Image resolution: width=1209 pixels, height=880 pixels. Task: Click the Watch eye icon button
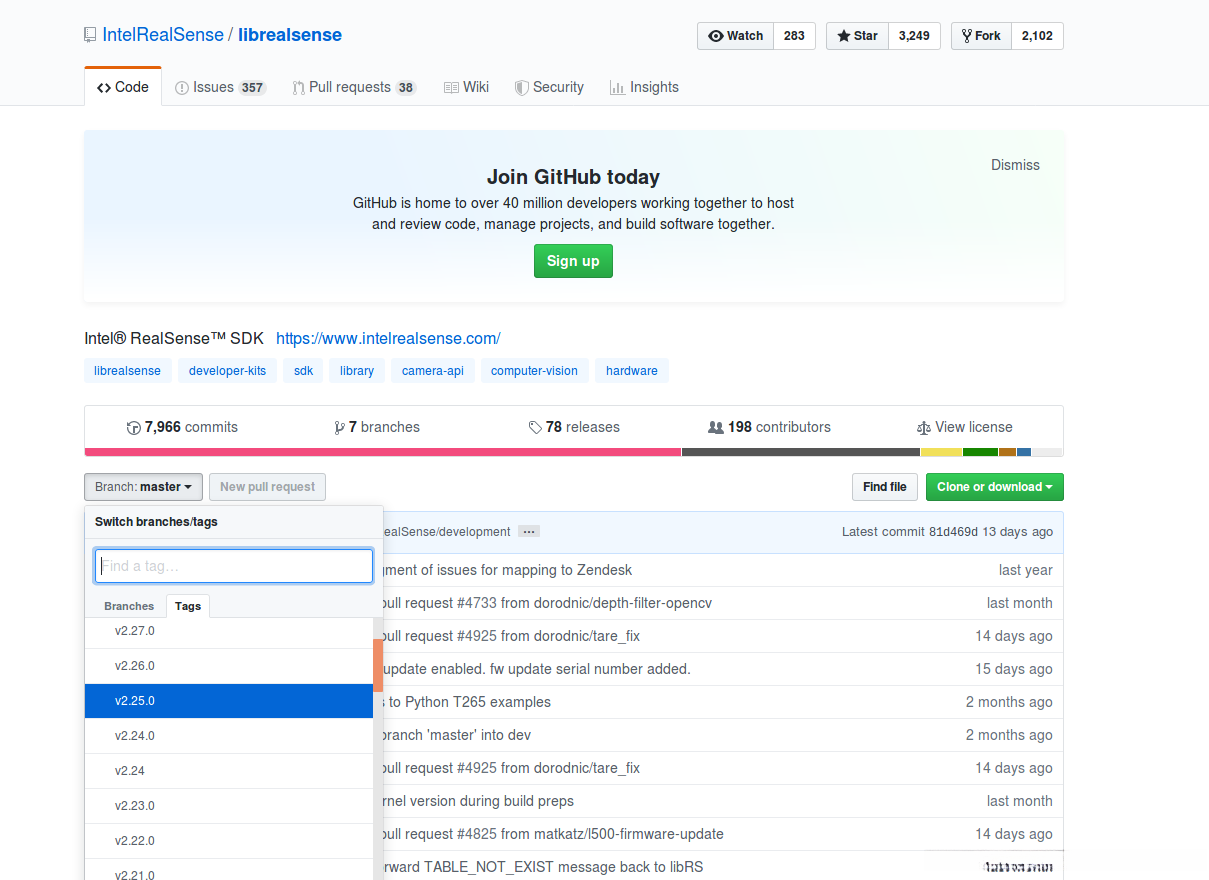coord(735,36)
